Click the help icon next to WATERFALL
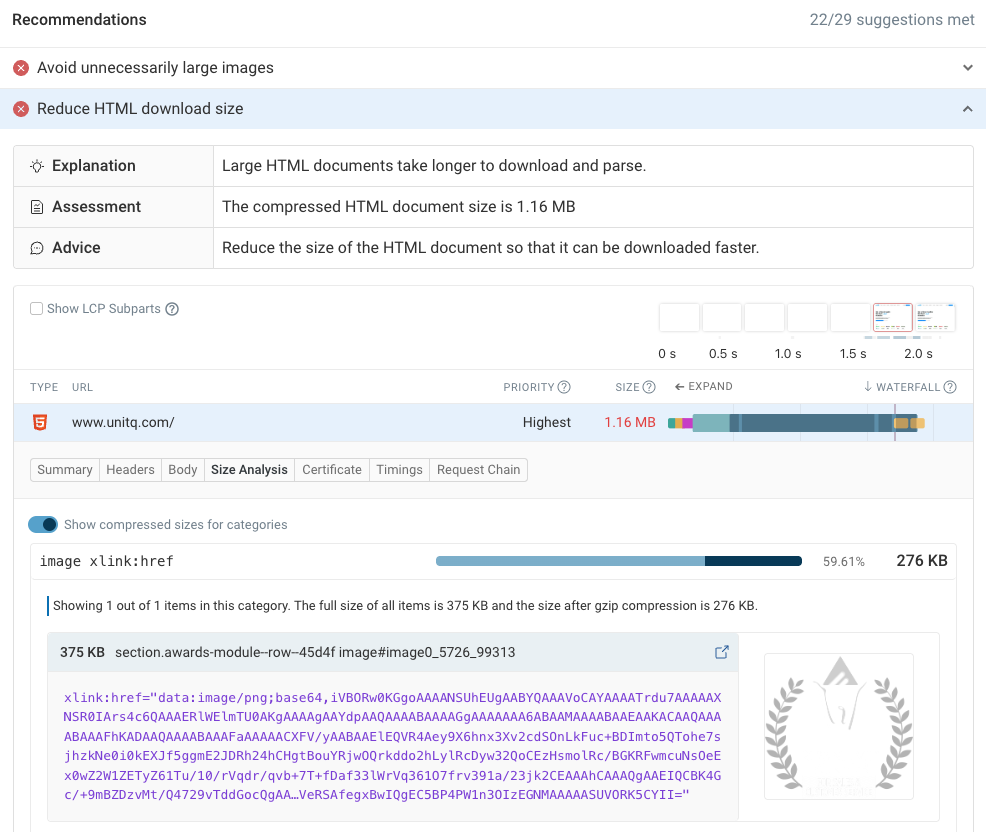The image size is (986, 832). pyautogui.click(x=948, y=387)
